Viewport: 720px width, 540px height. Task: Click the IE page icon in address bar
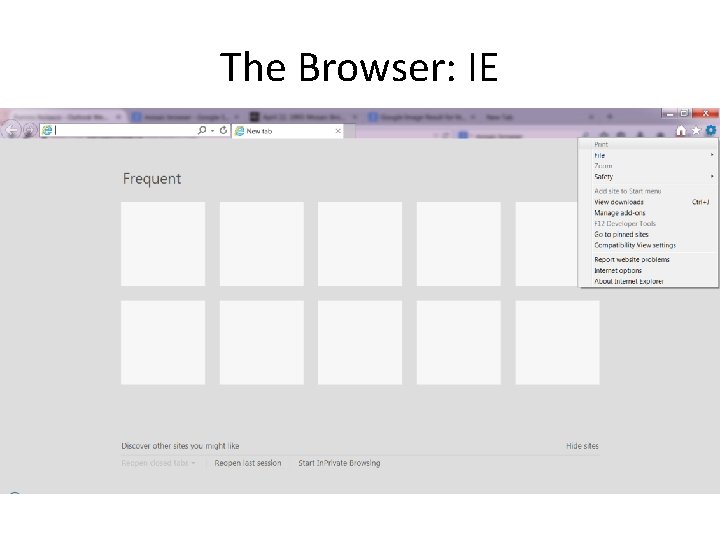[x=47, y=130]
